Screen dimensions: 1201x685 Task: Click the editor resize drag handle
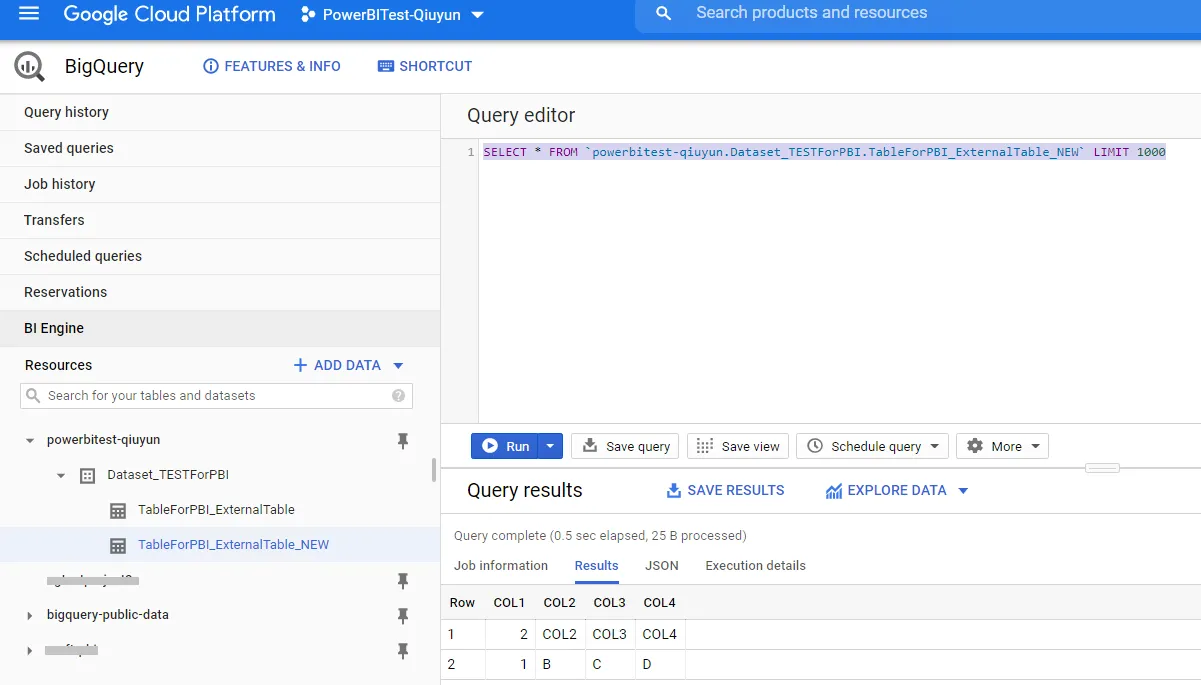click(x=1102, y=468)
